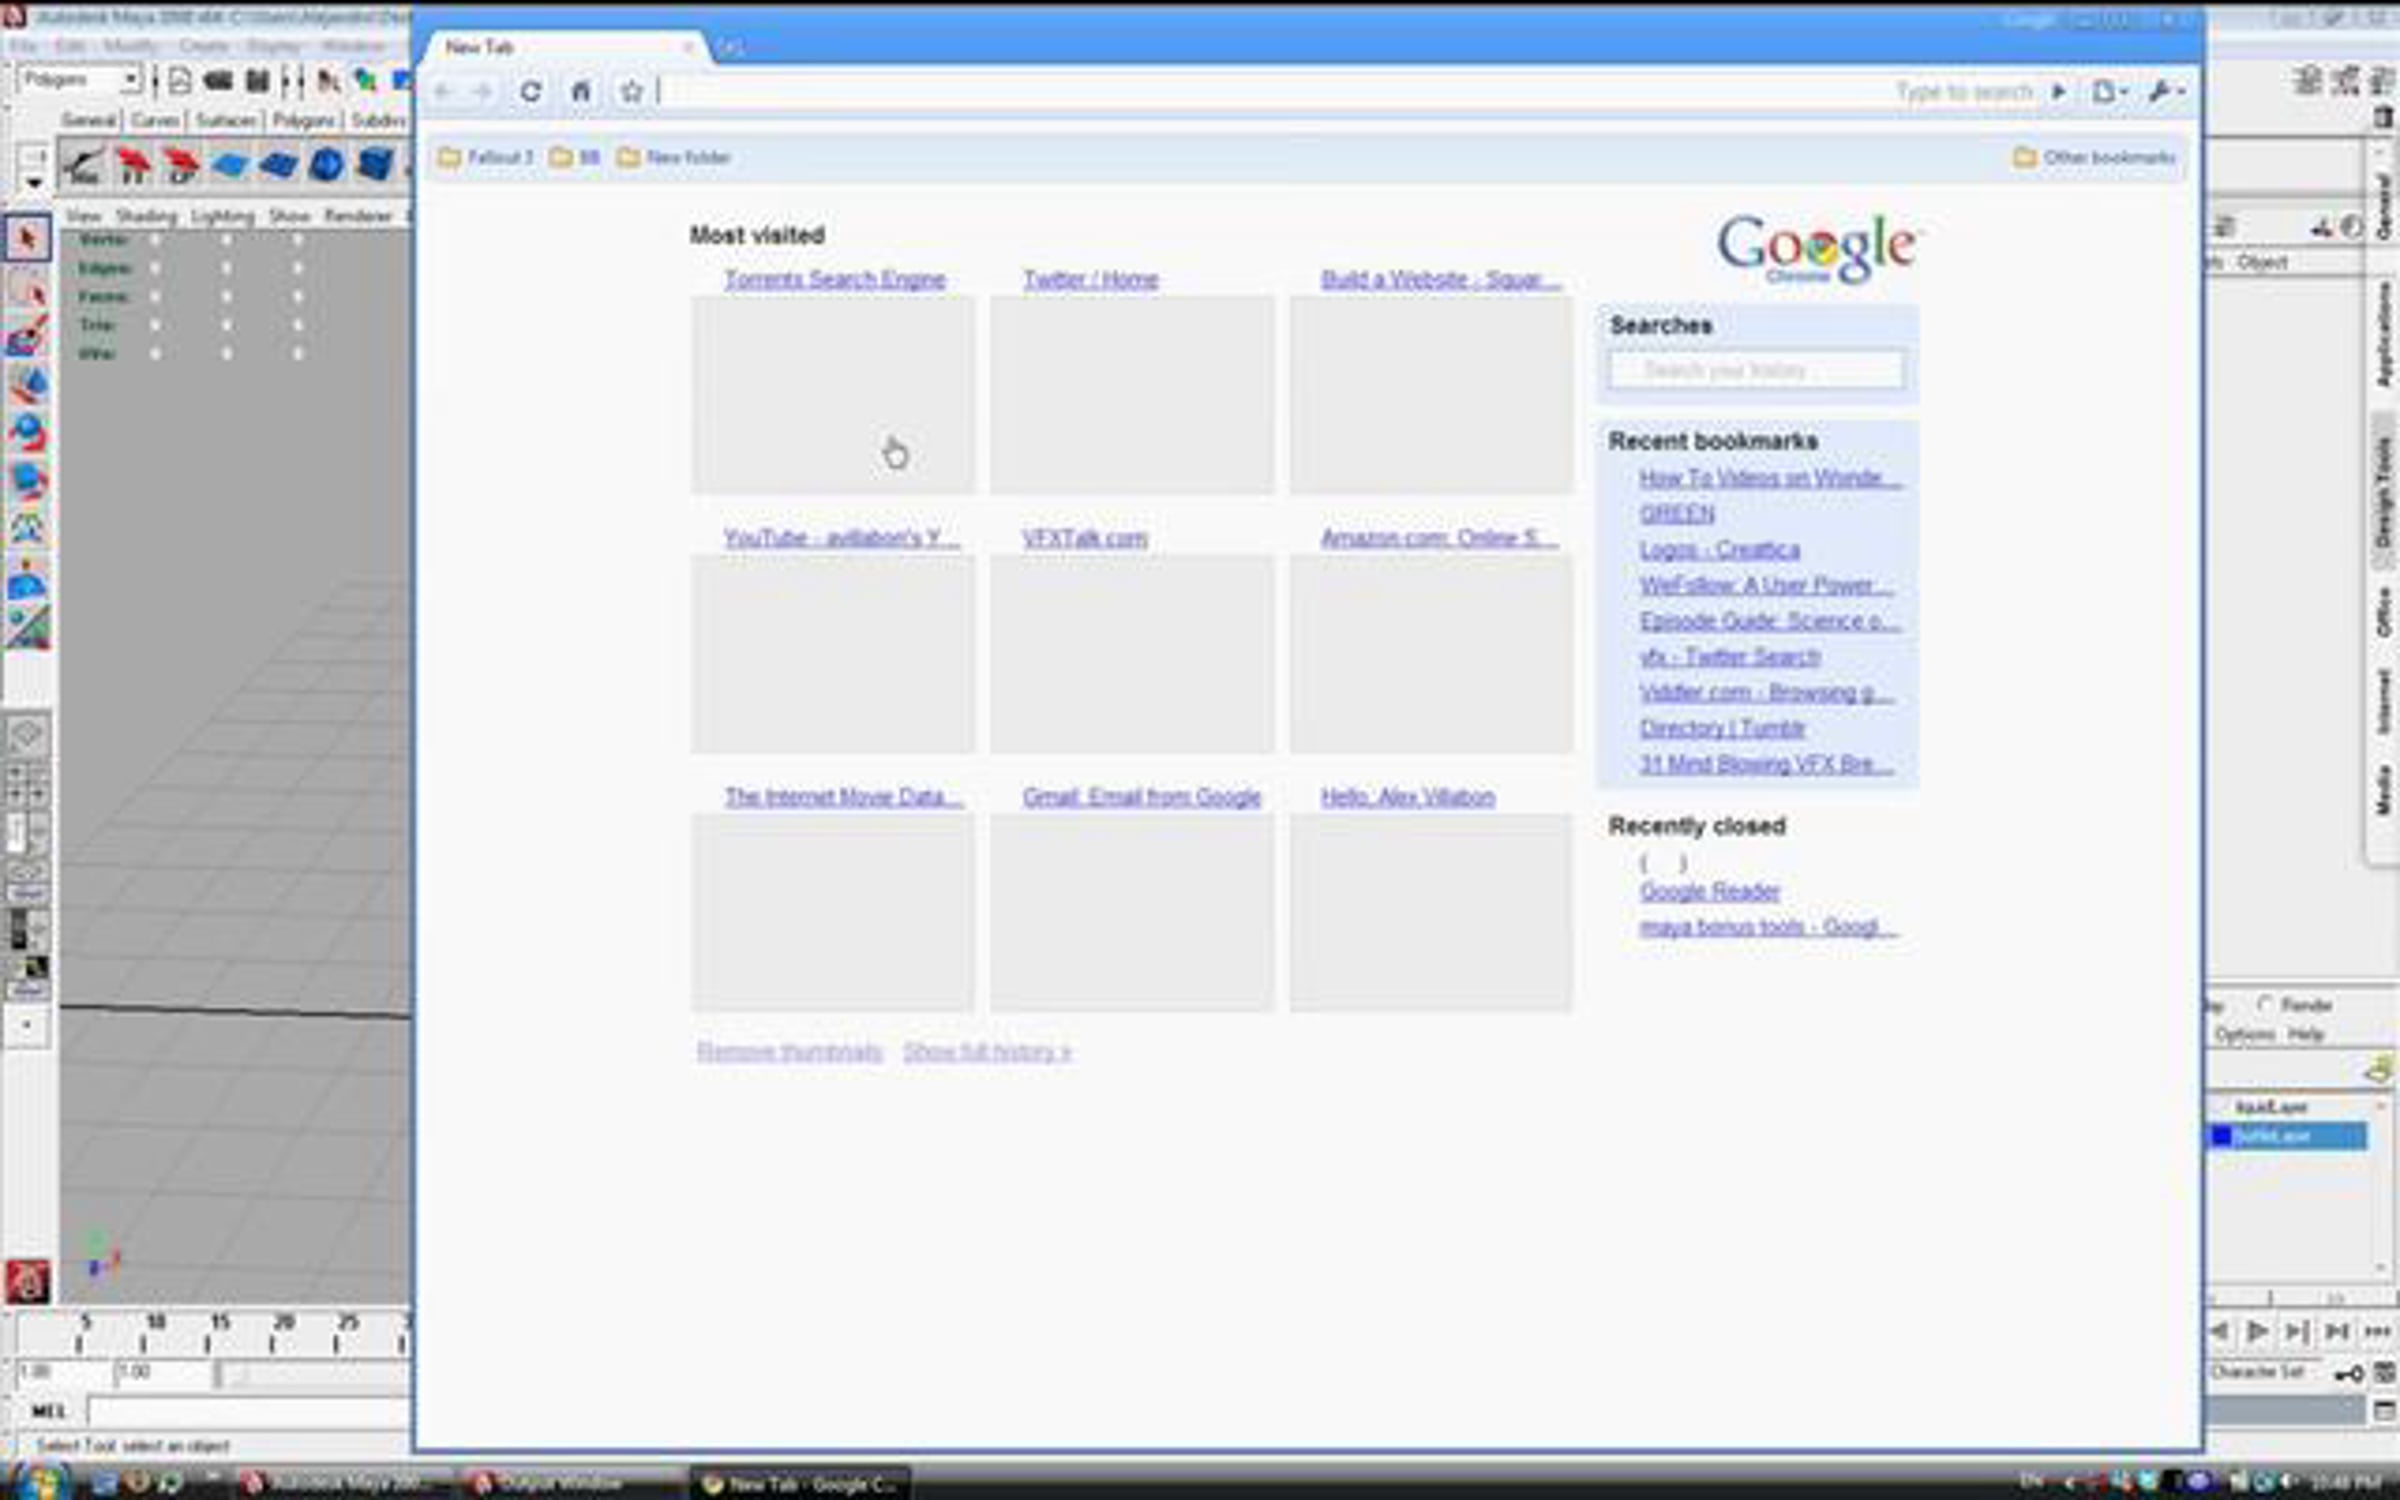Open Fallout 3 bookmarks folder
Image resolution: width=2400 pixels, height=1500 pixels.
point(486,157)
